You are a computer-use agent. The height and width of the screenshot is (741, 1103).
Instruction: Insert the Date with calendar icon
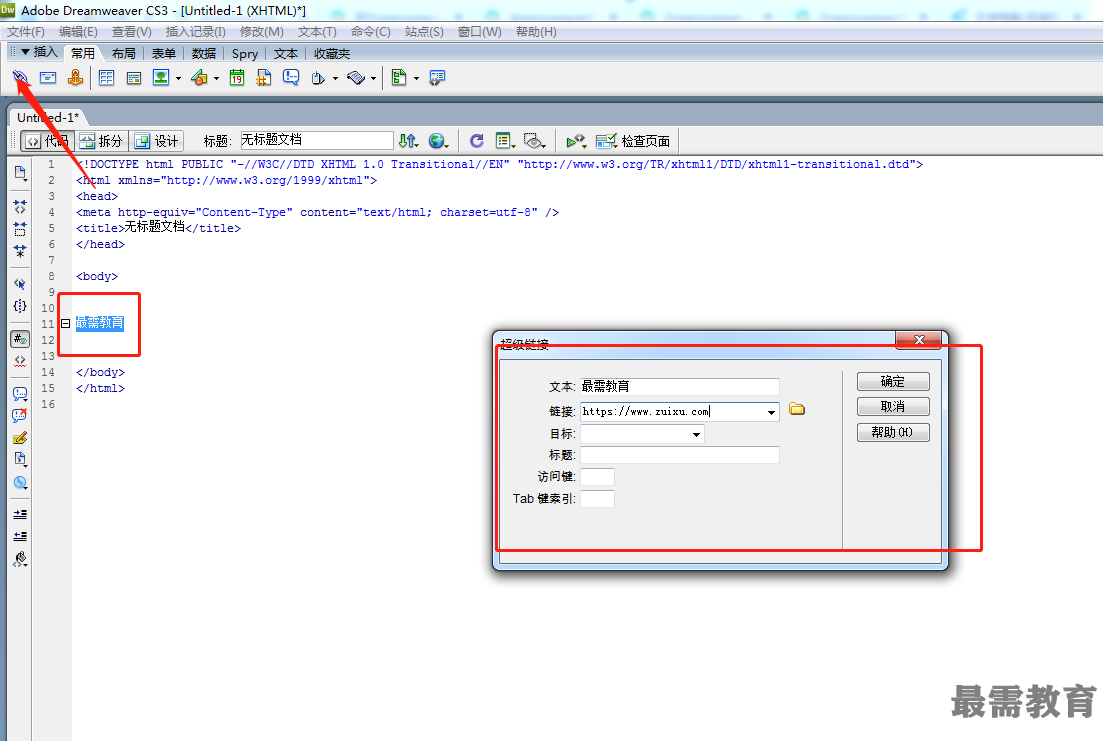coord(237,77)
